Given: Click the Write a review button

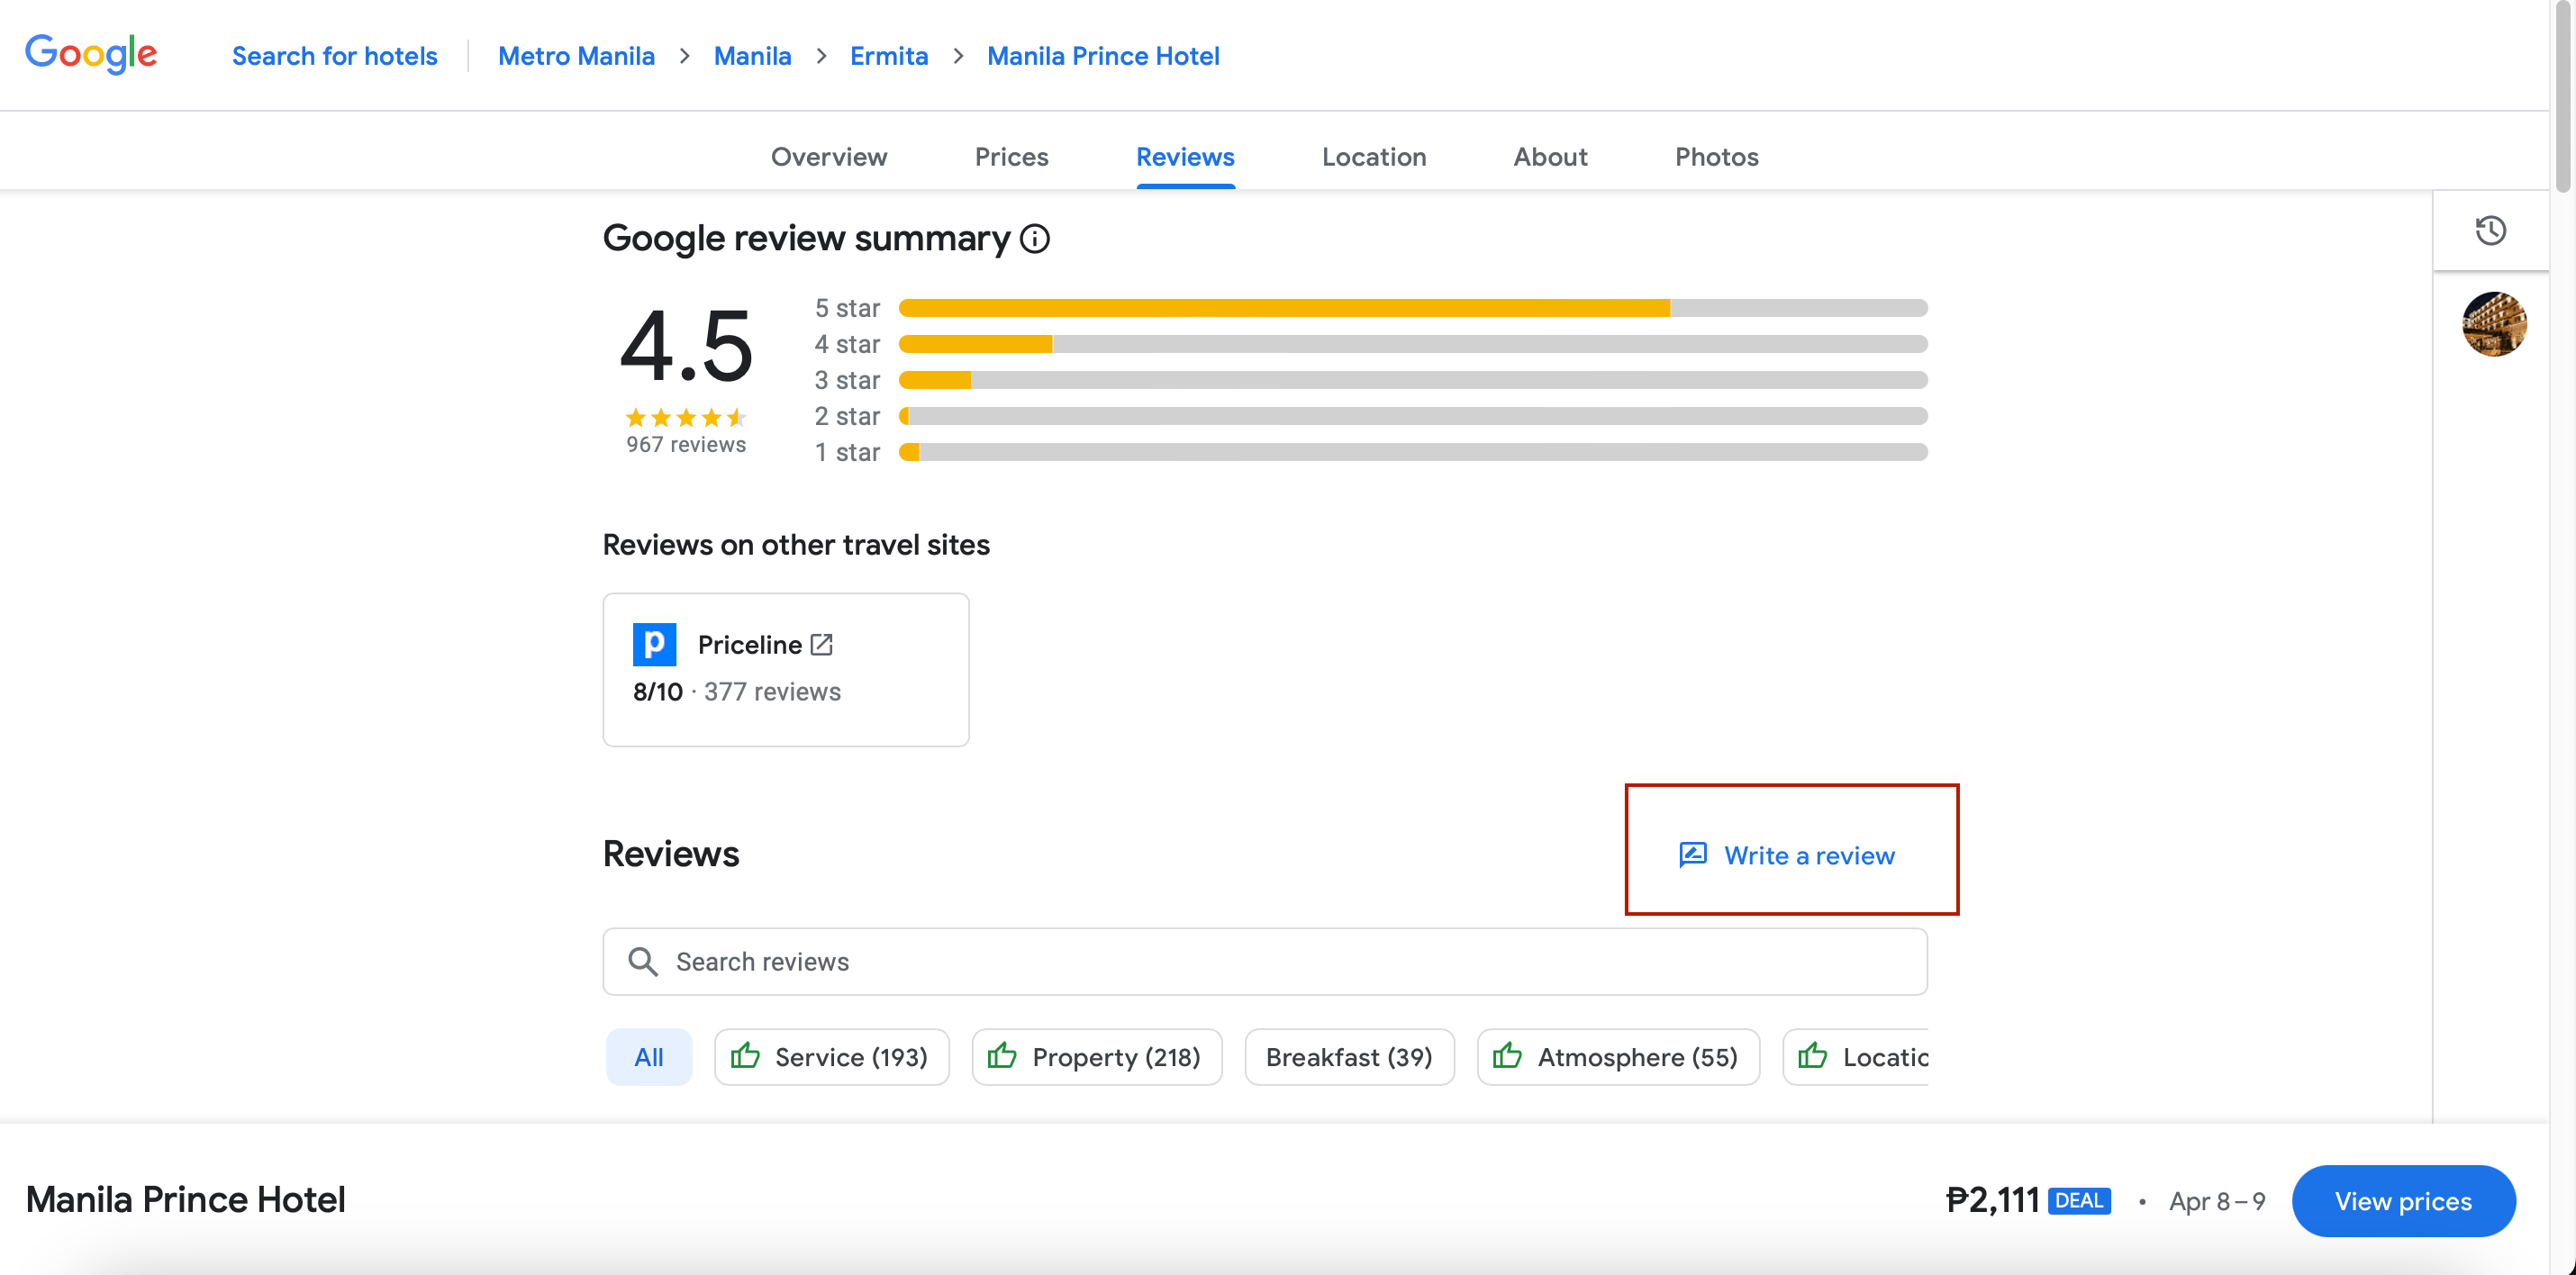Looking at the screenshot, I should (x=1787, y=855).
